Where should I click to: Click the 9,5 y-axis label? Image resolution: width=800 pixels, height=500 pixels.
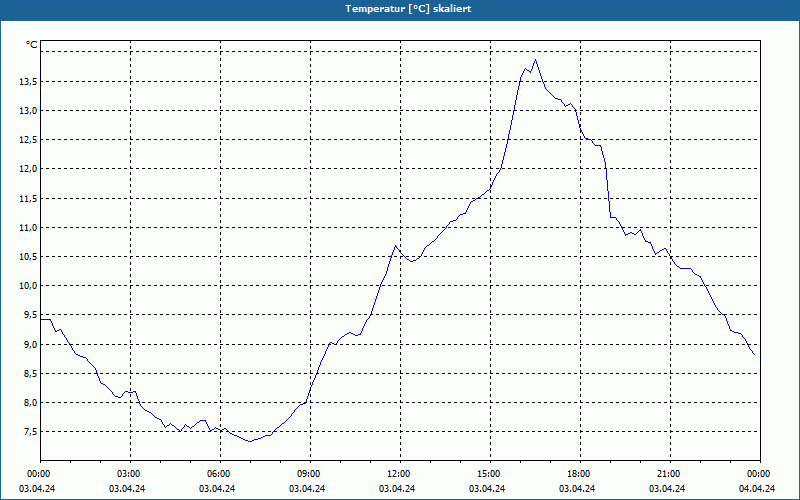pos(31,315)
